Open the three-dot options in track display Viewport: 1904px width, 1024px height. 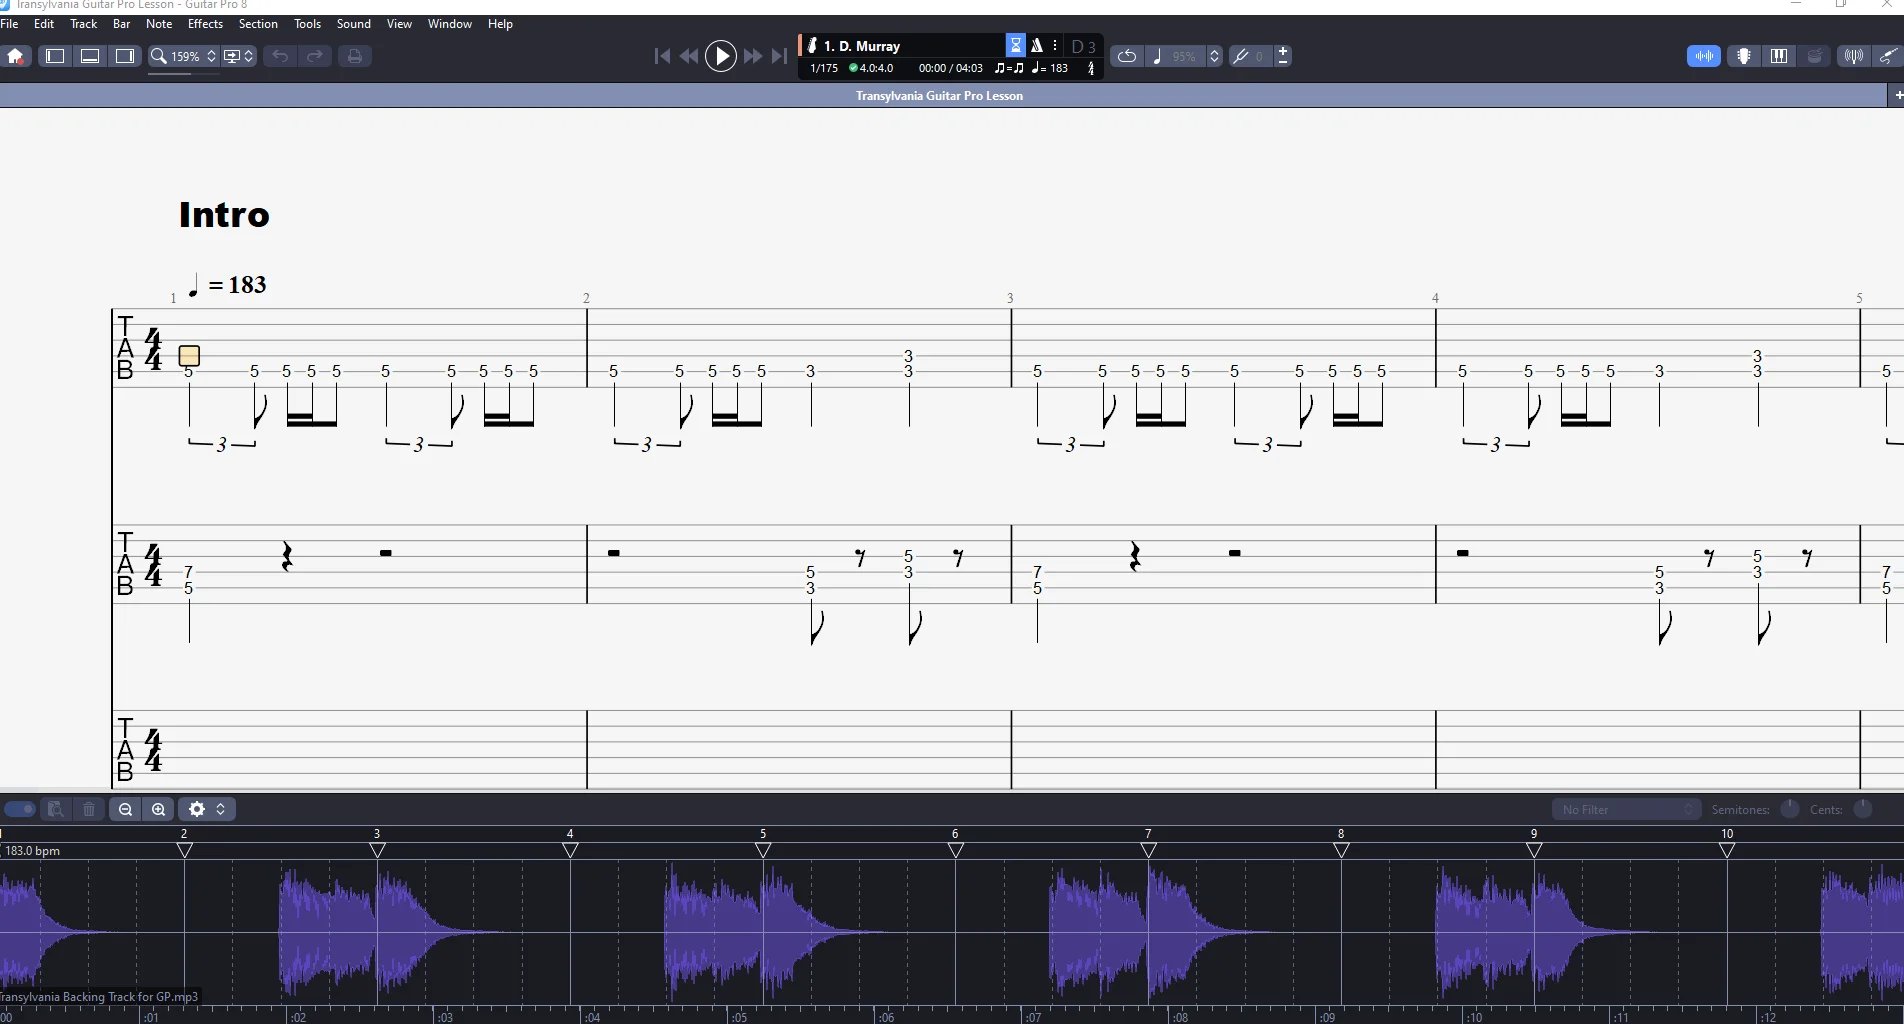[1055, 45]
